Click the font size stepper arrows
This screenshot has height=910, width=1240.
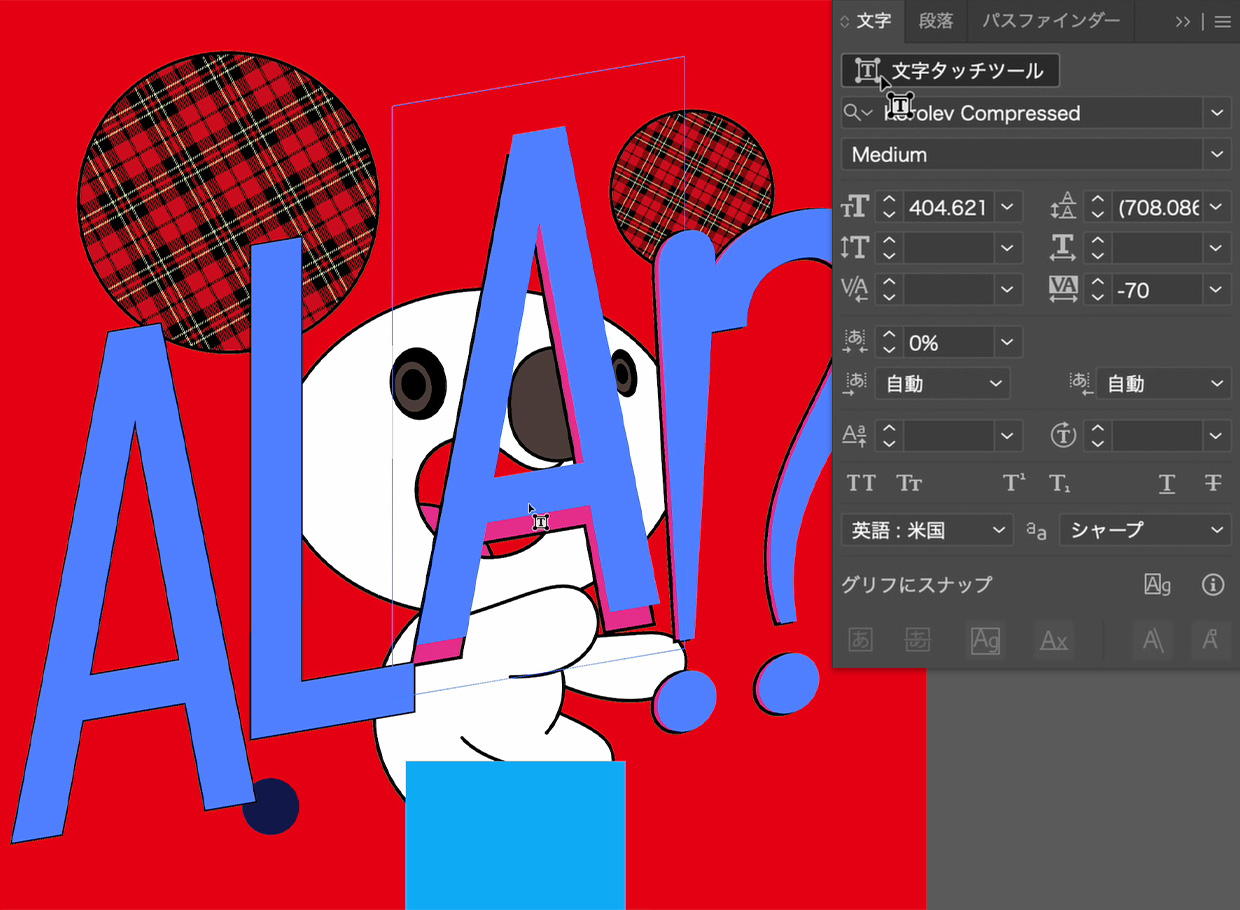click(888, 207)
